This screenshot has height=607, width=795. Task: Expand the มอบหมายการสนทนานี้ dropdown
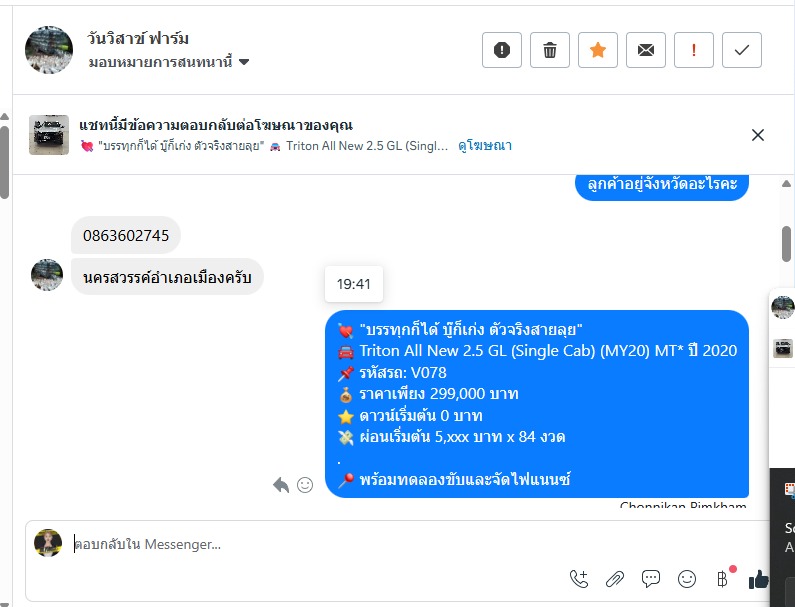(x=169, y=62)
